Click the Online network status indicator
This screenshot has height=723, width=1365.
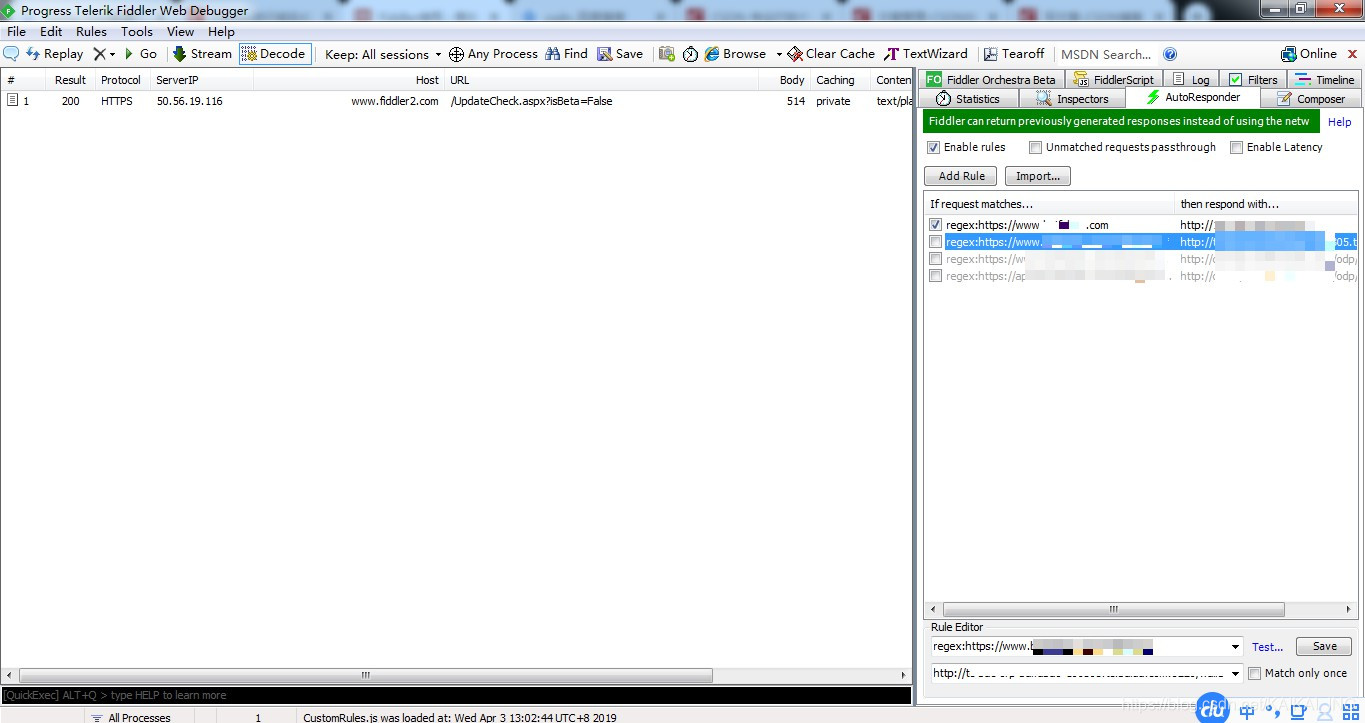click(1309, 54)
